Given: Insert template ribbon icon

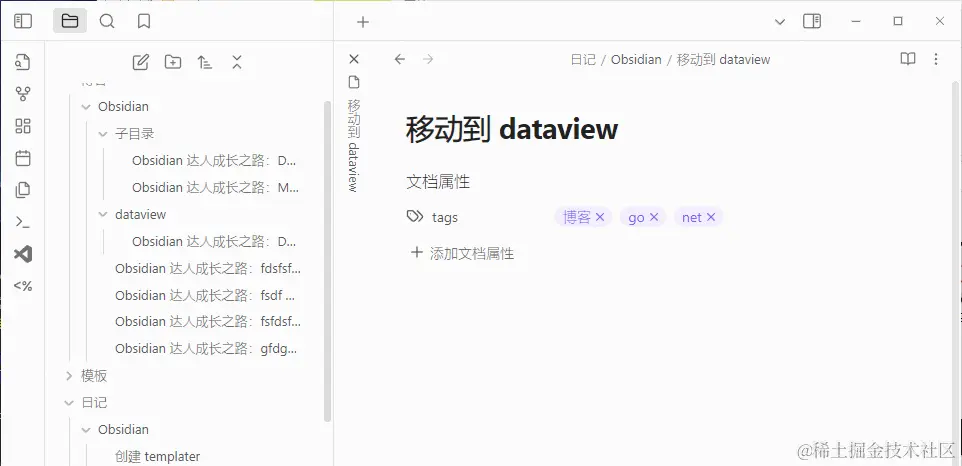Looking at the screenshot, I should 23,190.
